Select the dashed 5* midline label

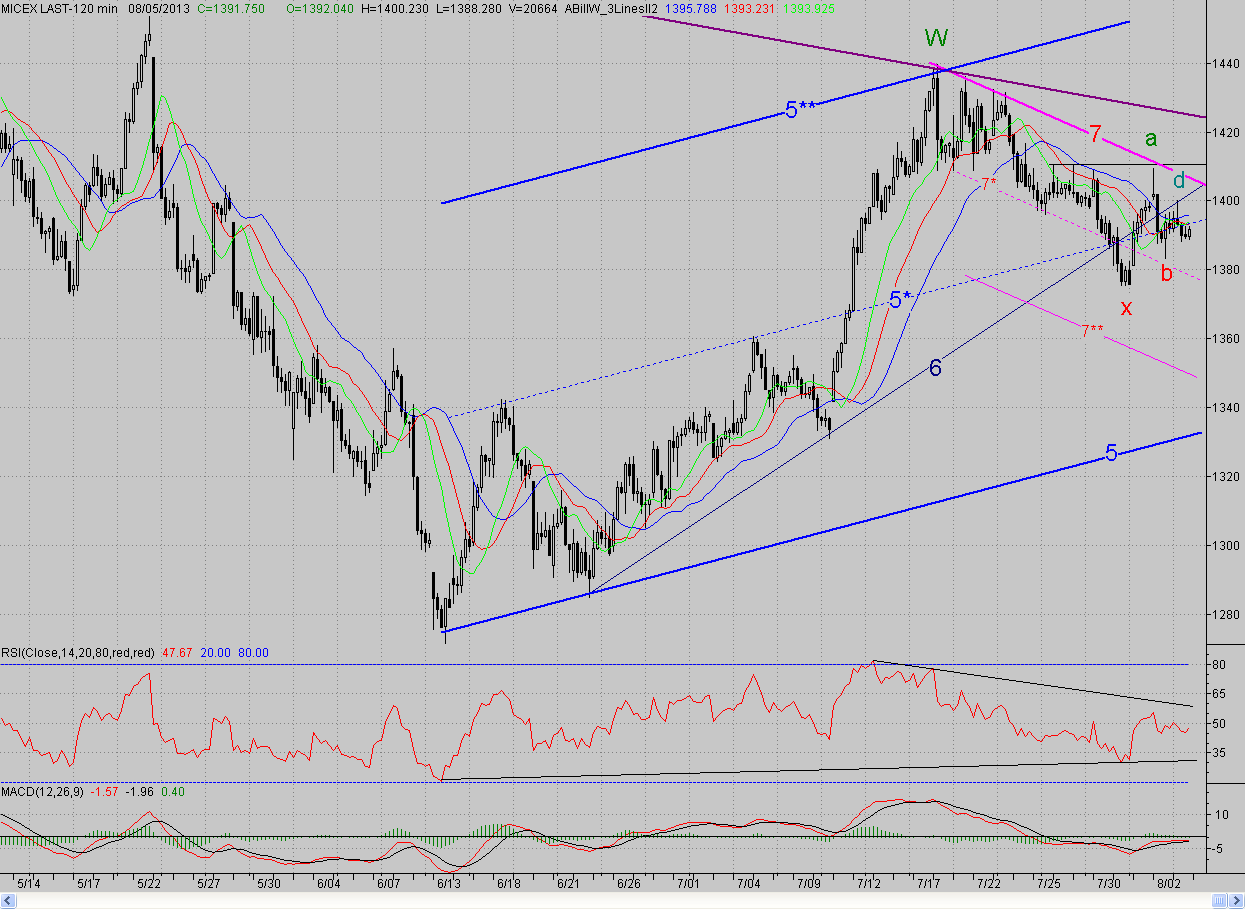click(900, 299)
